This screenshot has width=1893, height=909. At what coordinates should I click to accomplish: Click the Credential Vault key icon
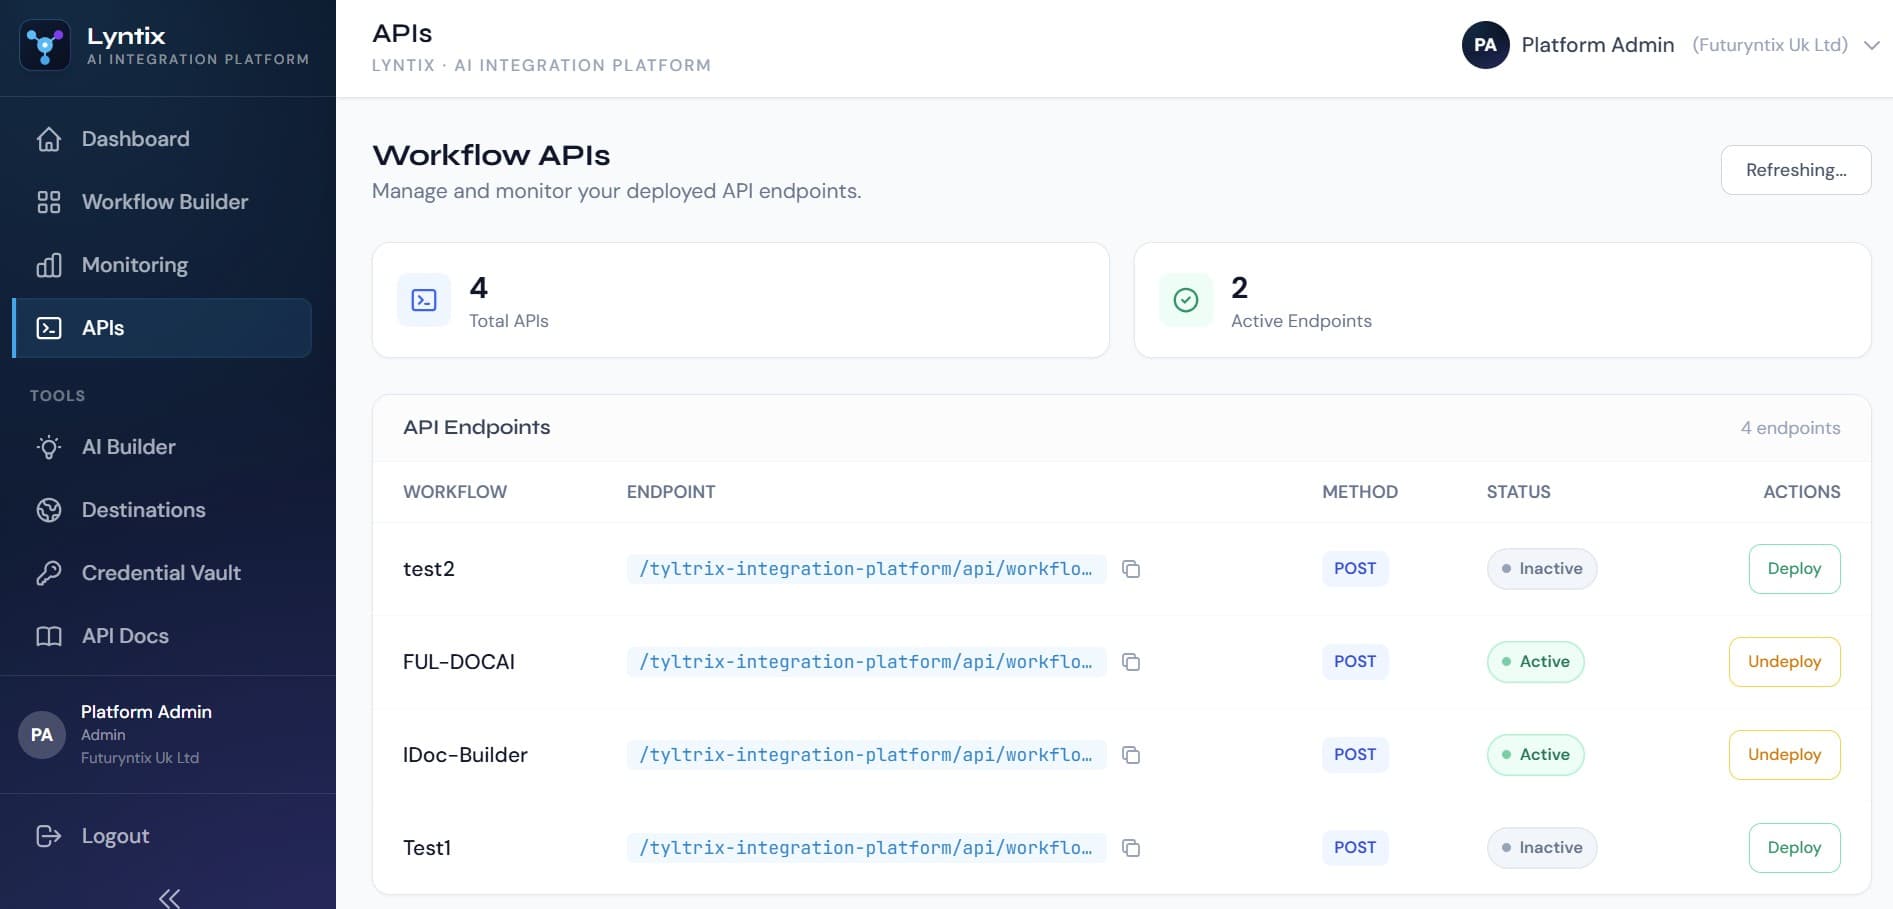pos(49,573)
